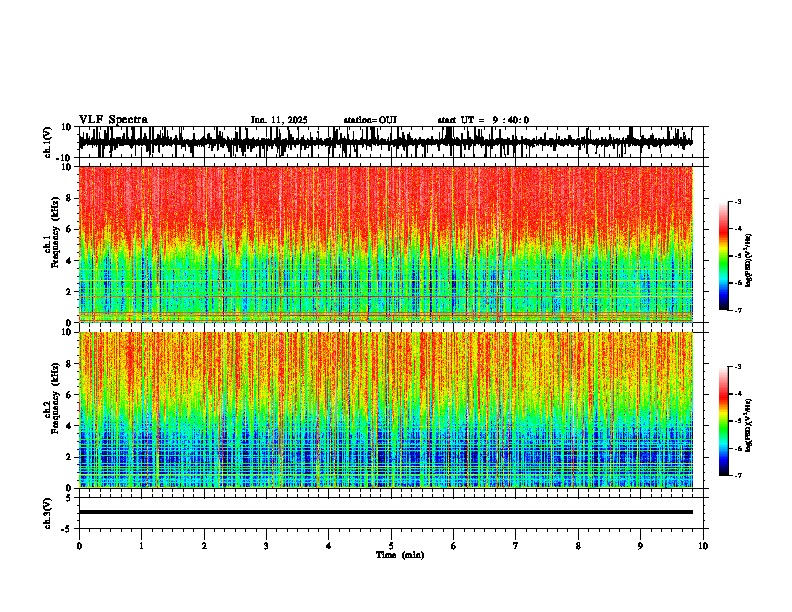The height and width of the screenshot is (612, 792).
Task: Click the "ch.1(V)" waveform axis label
Action: pos(48,142)
